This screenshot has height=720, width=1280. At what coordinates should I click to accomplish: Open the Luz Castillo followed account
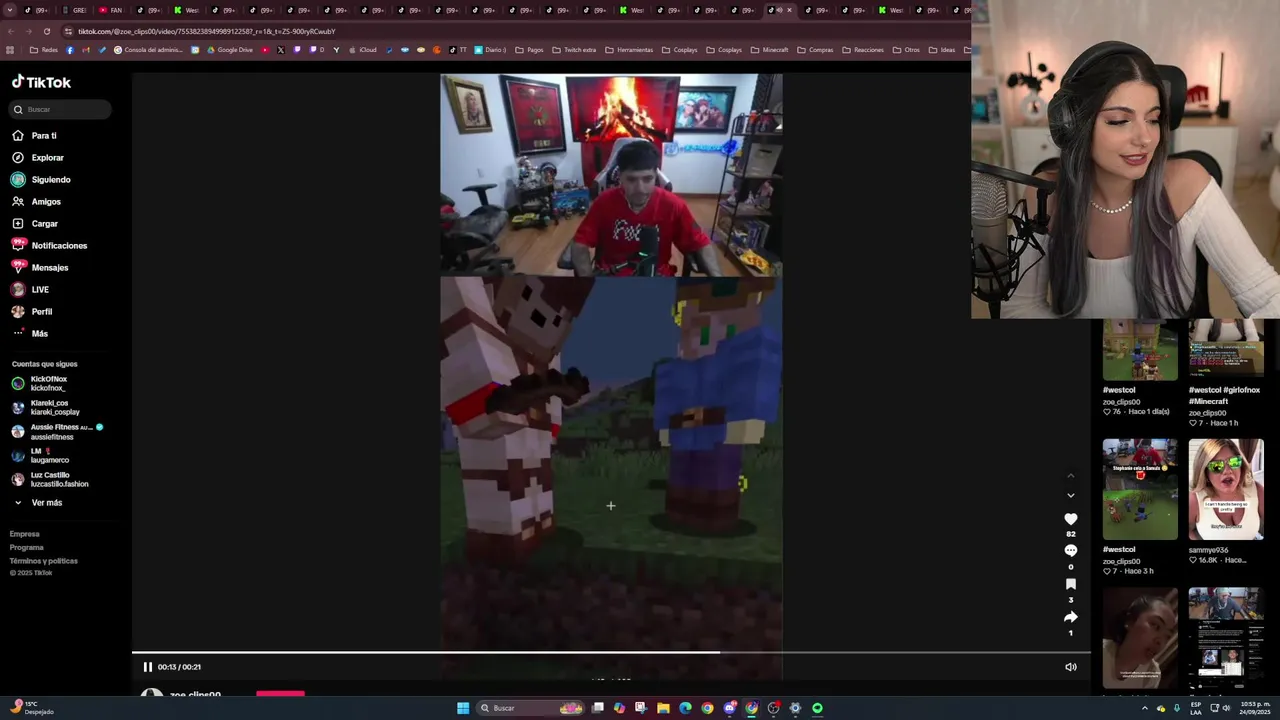point(58,479)
